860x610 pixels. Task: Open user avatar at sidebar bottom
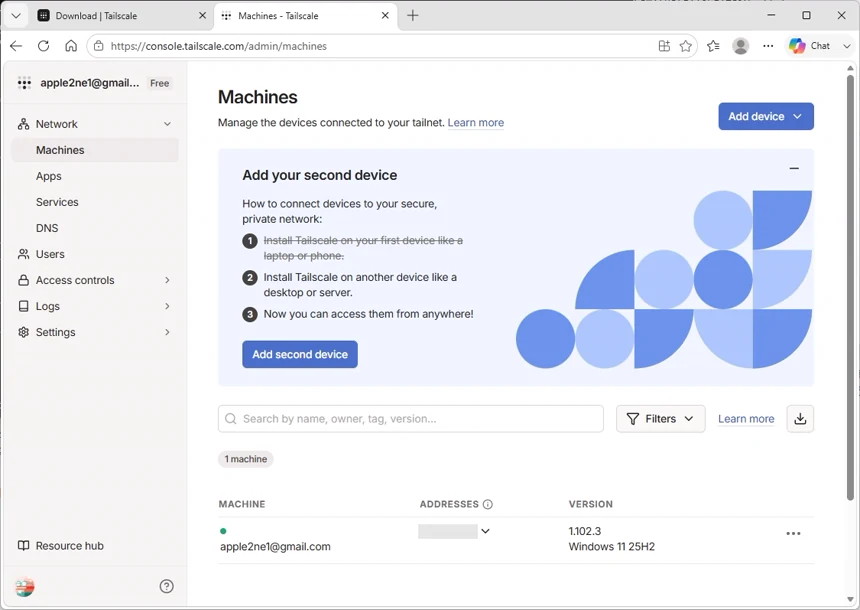(x=24, y=586)
